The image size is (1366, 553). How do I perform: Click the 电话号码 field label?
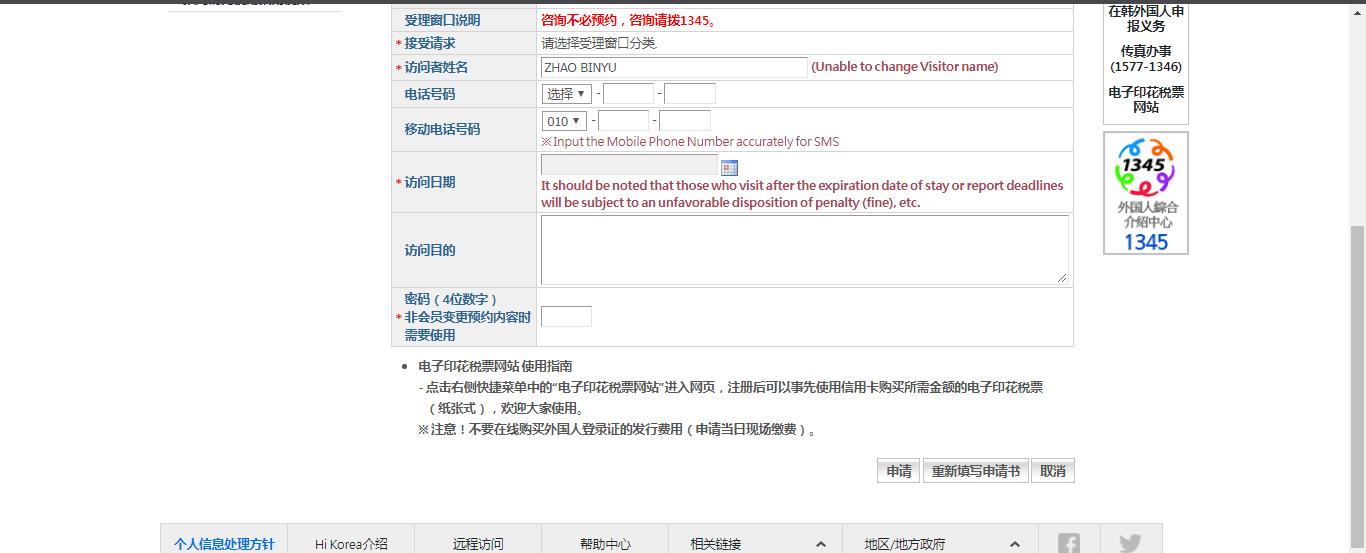click(x=430, y=94)
